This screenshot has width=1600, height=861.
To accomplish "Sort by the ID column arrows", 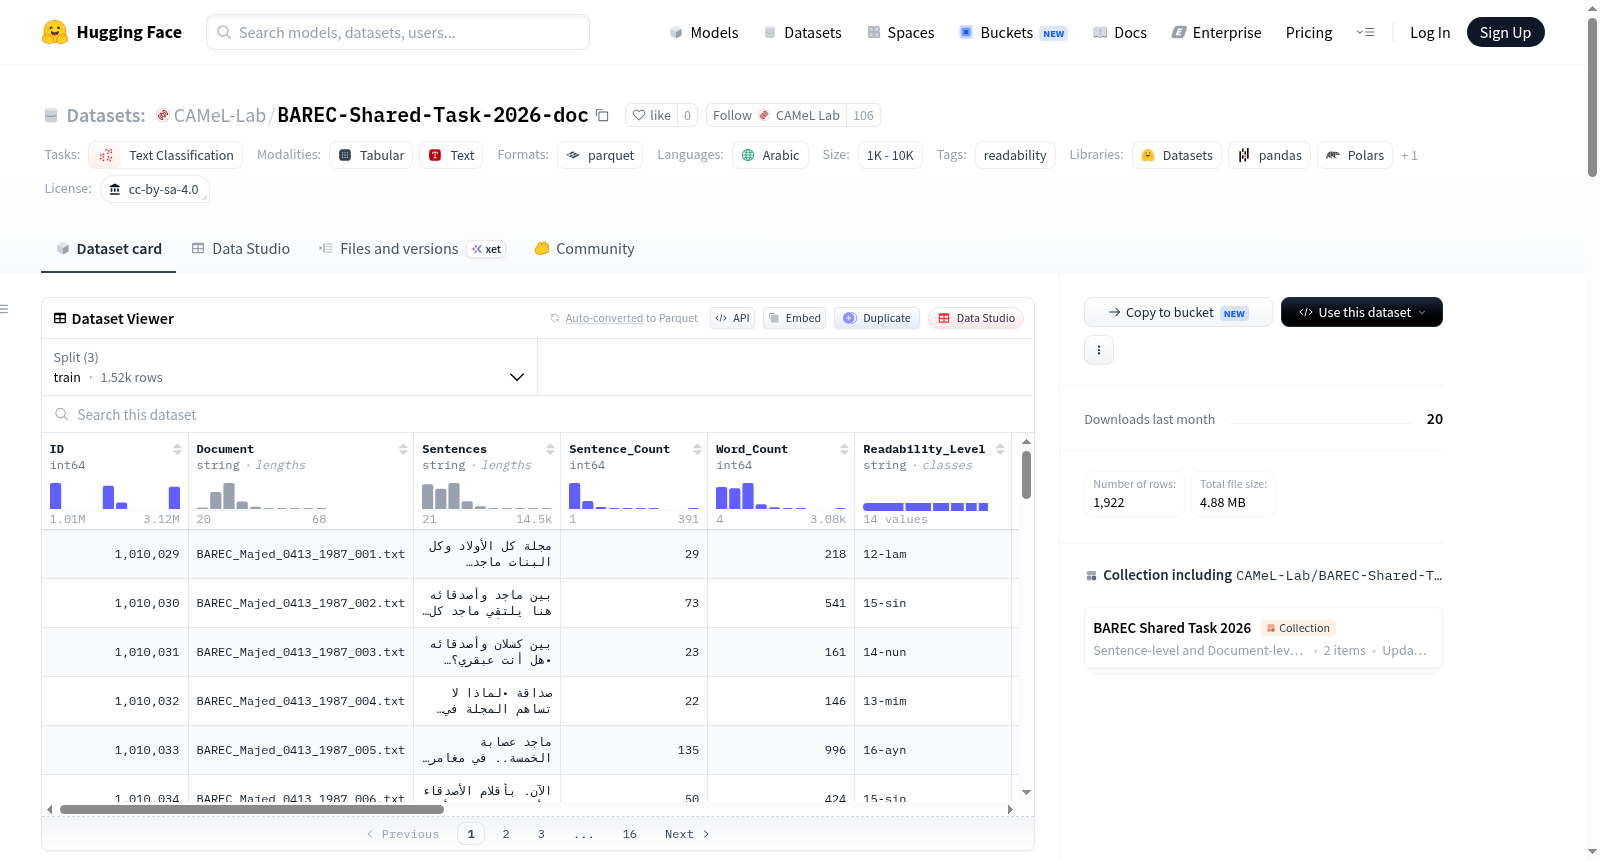I will point(177,449).
